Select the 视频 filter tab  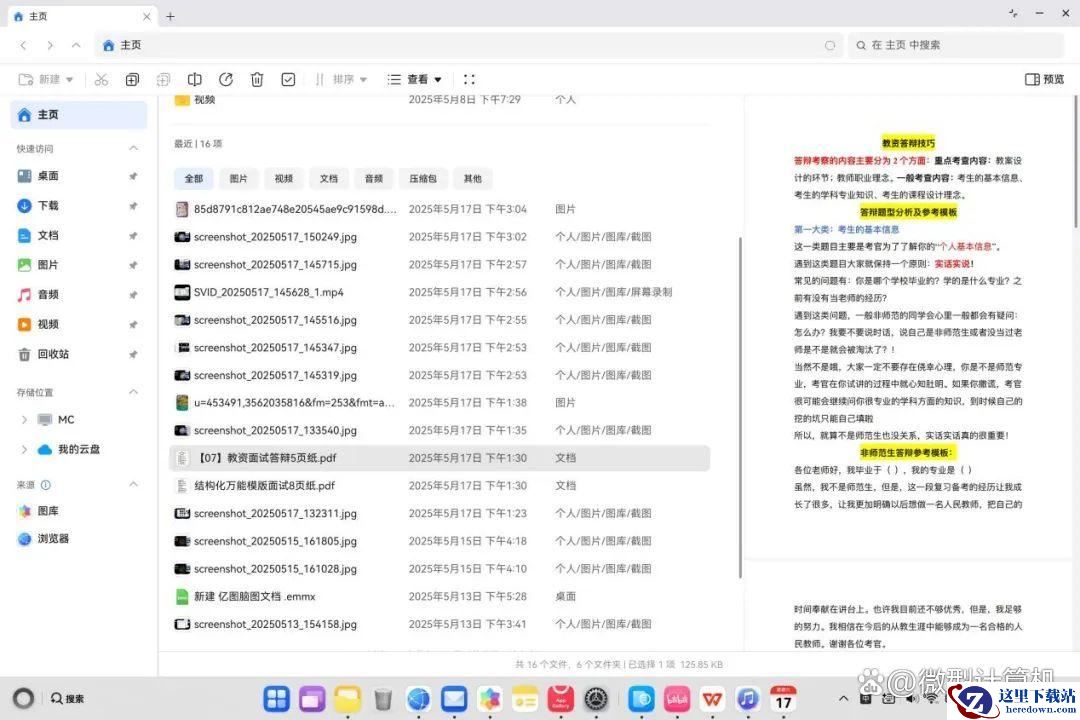tap(284, 178)
